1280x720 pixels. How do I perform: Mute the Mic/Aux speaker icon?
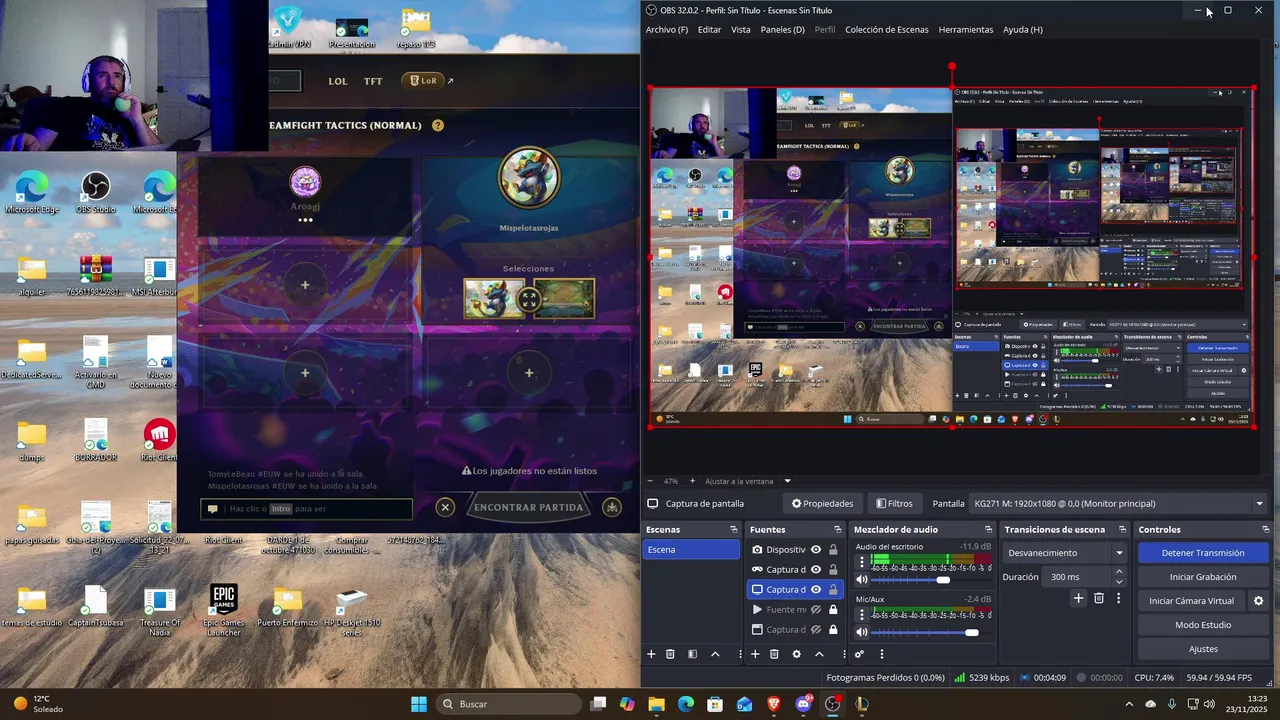pos(862,632)
